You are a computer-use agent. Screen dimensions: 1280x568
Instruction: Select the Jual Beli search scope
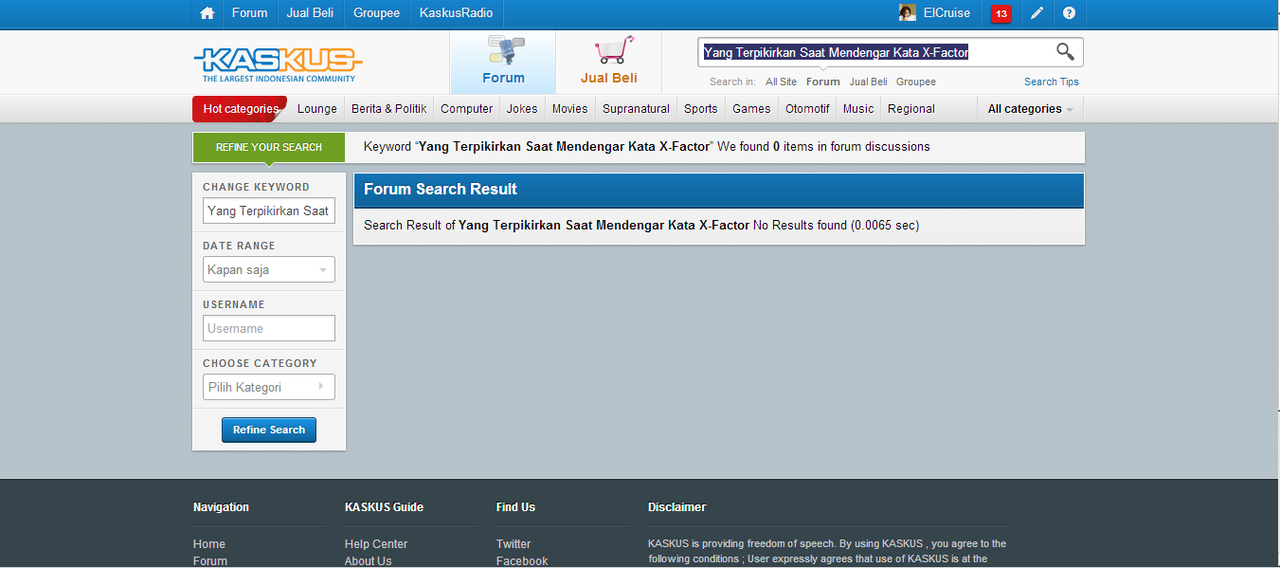(x=868, y=82)
